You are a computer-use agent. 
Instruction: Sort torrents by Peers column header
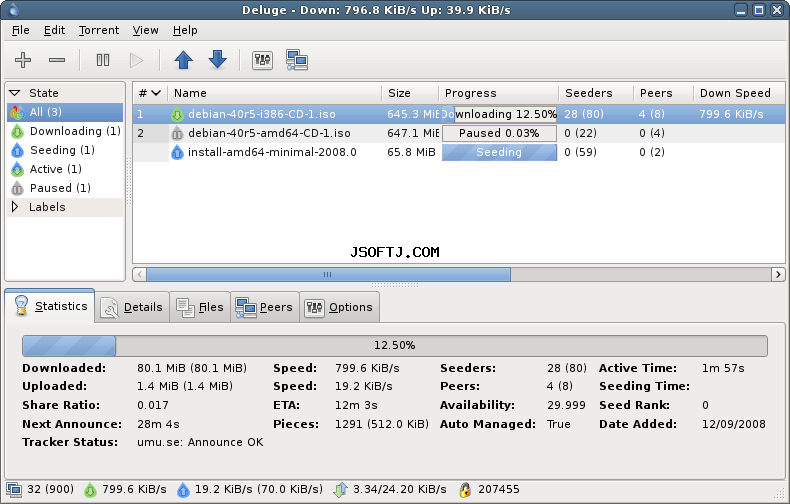click(x=664, y=93)
